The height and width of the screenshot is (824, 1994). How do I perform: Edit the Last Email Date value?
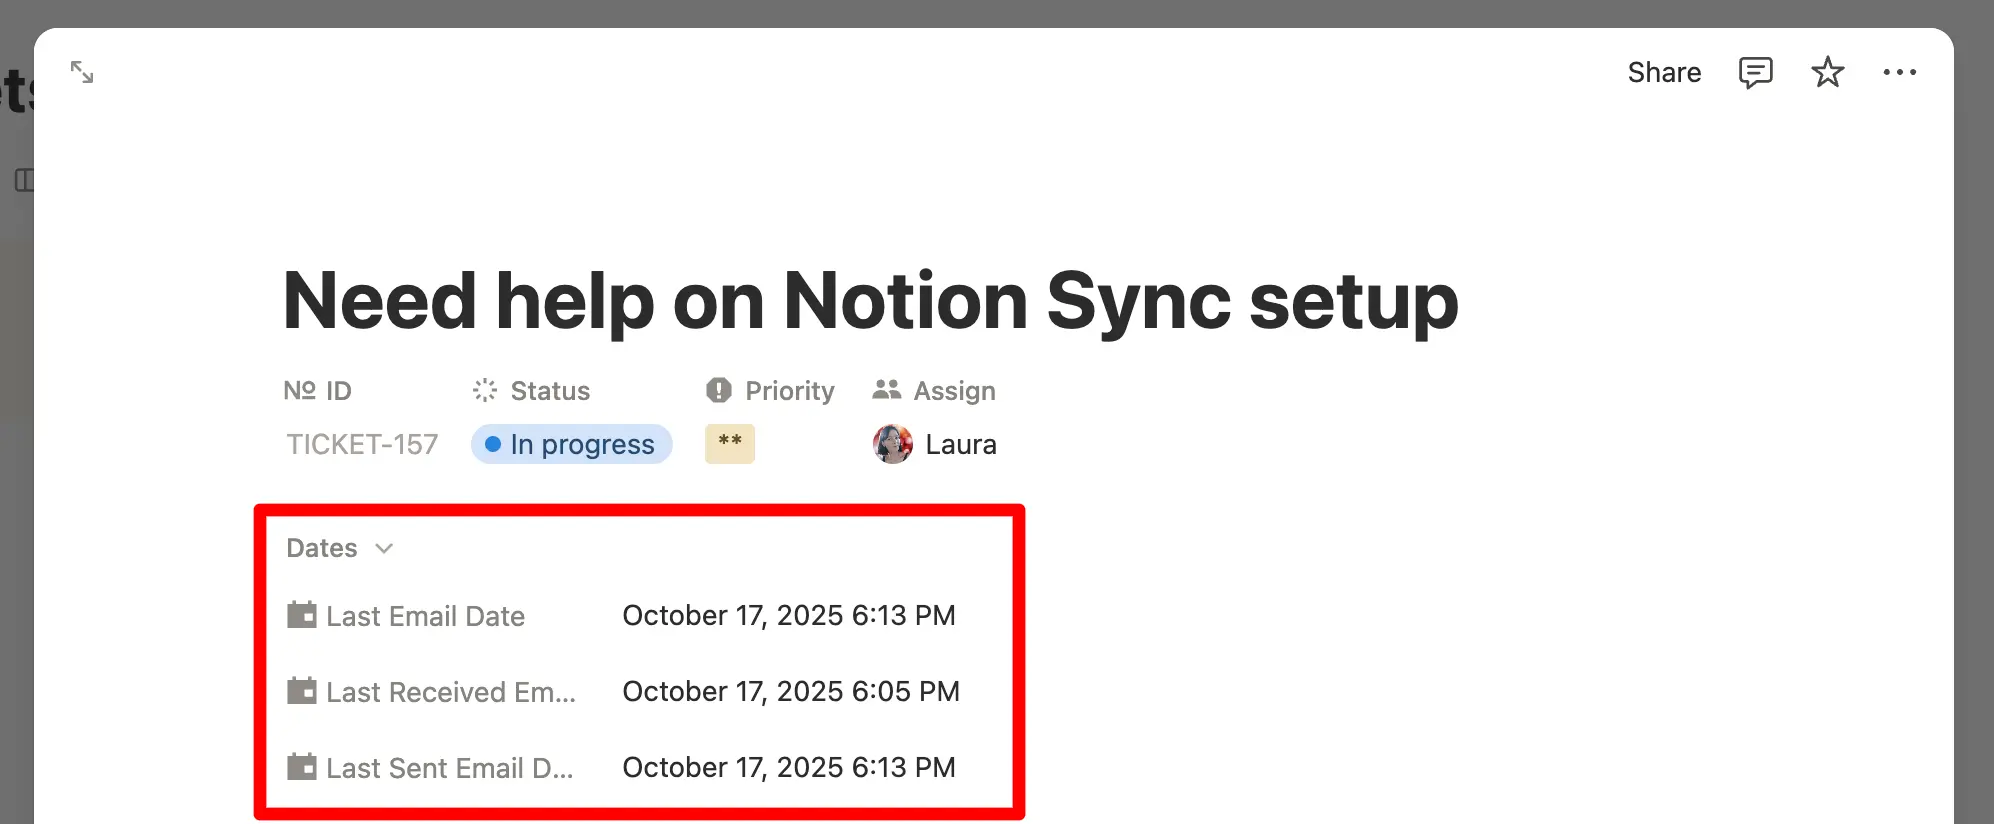[x=789, y=615]
